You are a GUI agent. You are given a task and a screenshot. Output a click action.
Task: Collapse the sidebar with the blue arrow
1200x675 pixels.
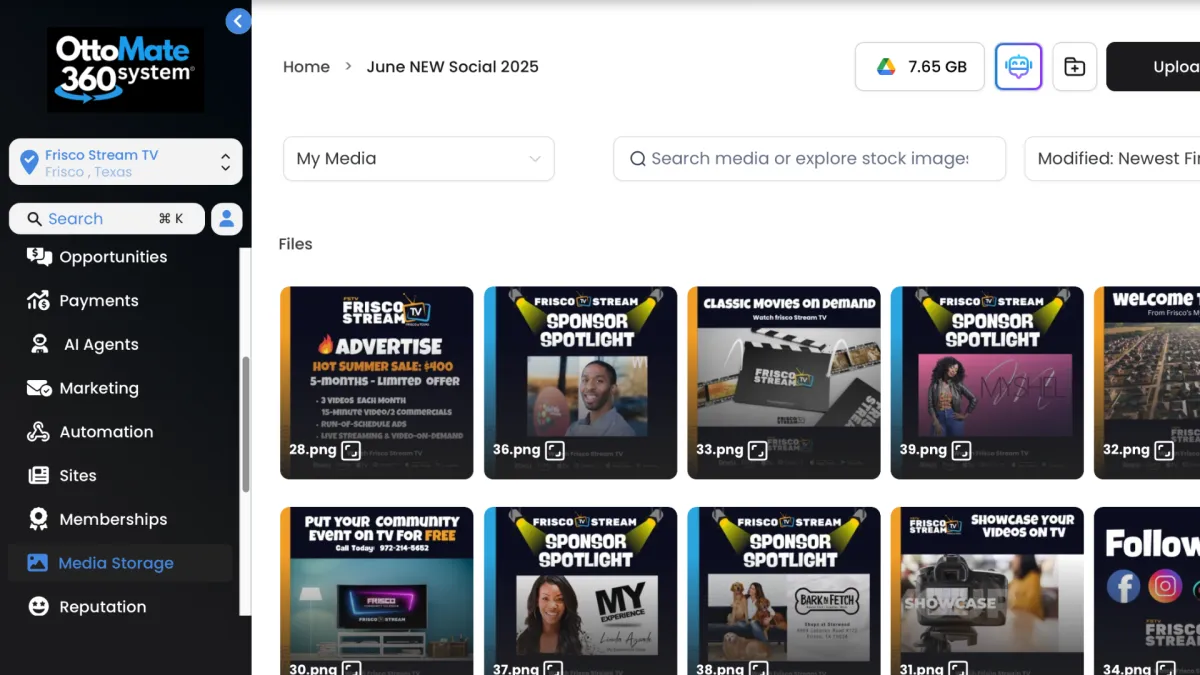238,21
